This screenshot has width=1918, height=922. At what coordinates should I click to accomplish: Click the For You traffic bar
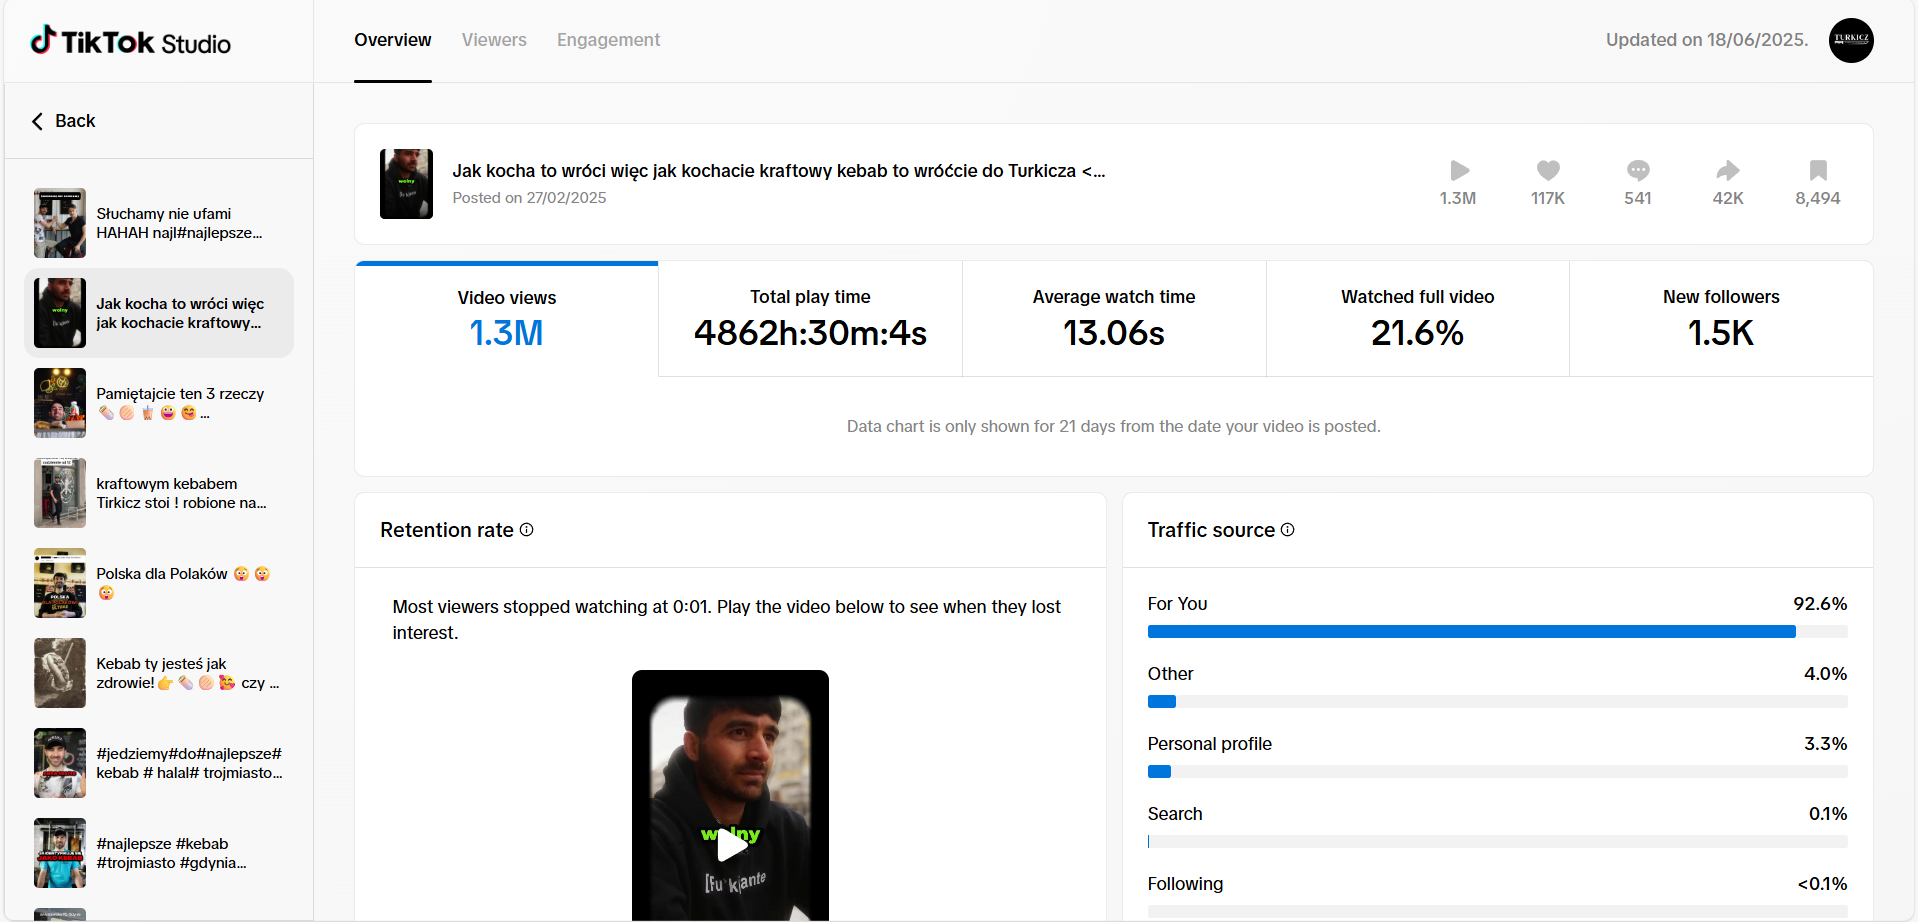pos(1471,632)
